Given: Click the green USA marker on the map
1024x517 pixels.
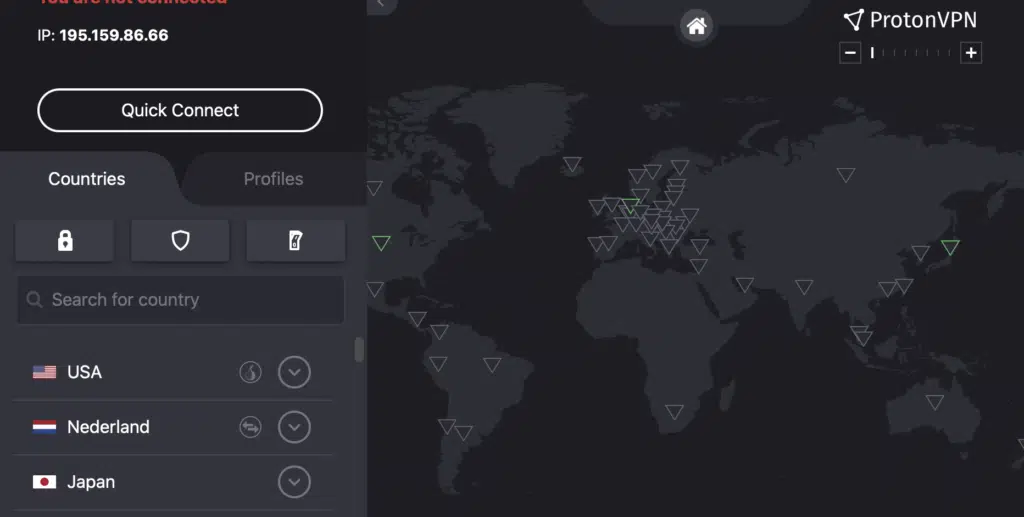Looking at the screenshot, I should click(x=381, y=243).
